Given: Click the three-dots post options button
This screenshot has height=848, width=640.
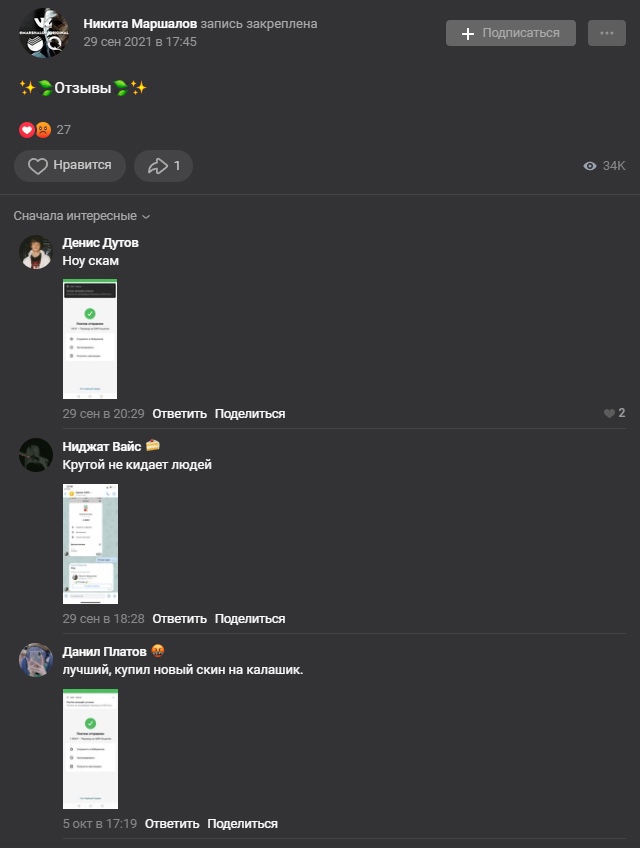Looking at the screenshot, I should 606,33.
